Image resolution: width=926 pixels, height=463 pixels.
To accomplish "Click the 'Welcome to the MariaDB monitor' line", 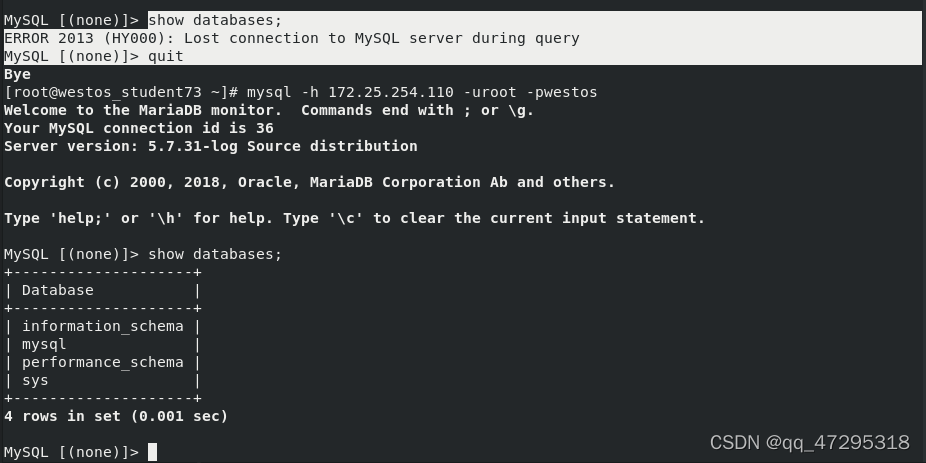I will [269, 110].
